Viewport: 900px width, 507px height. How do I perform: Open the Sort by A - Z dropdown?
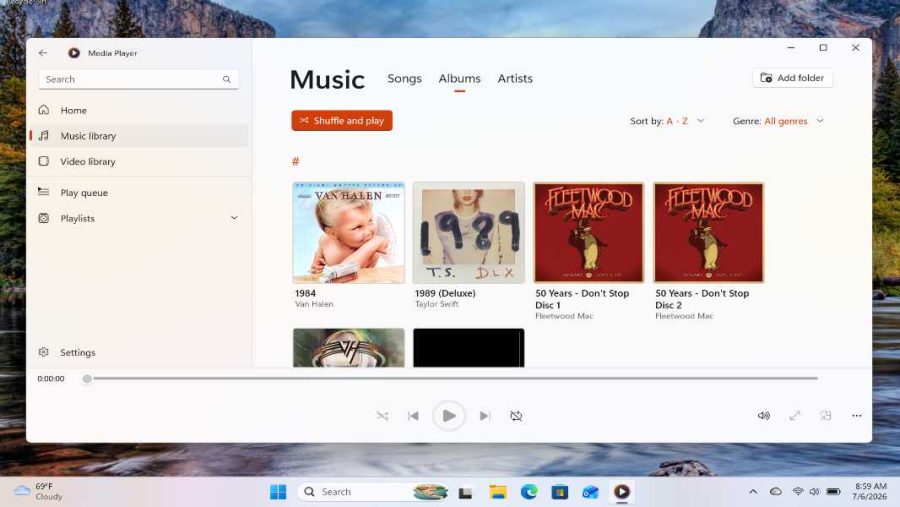pos(667,121)
